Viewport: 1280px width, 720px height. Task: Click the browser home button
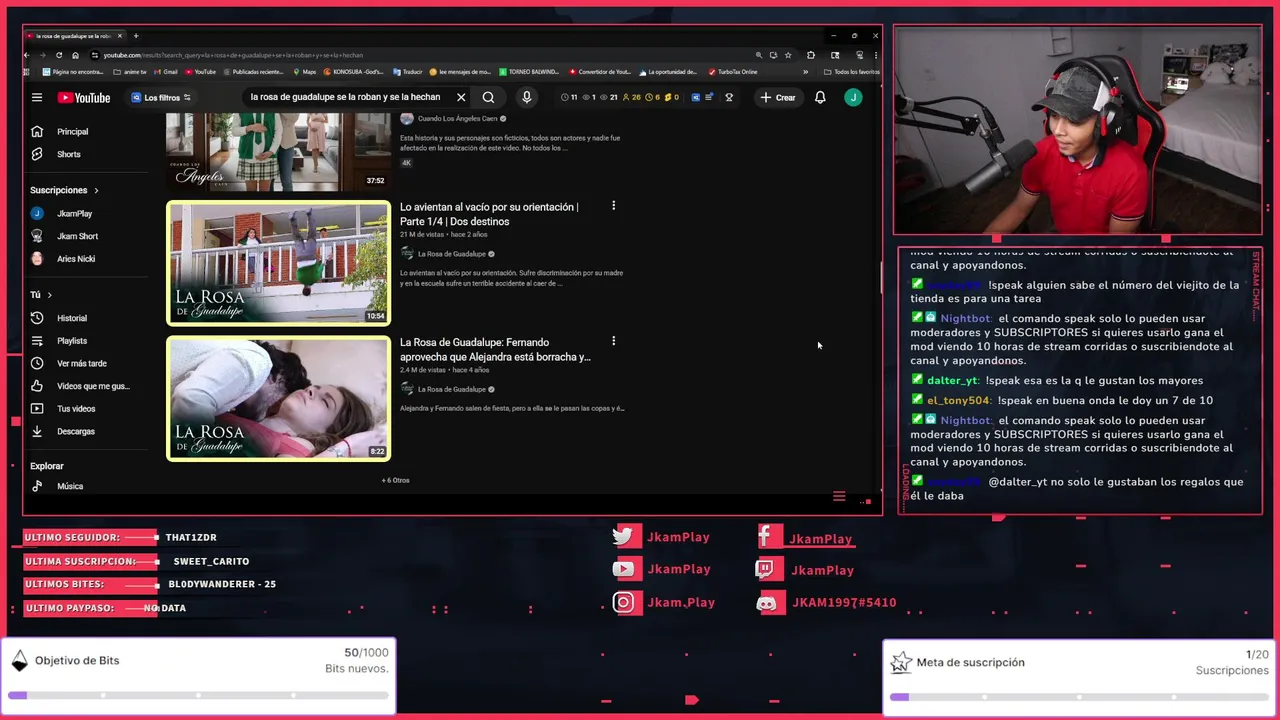pos(75,55)
